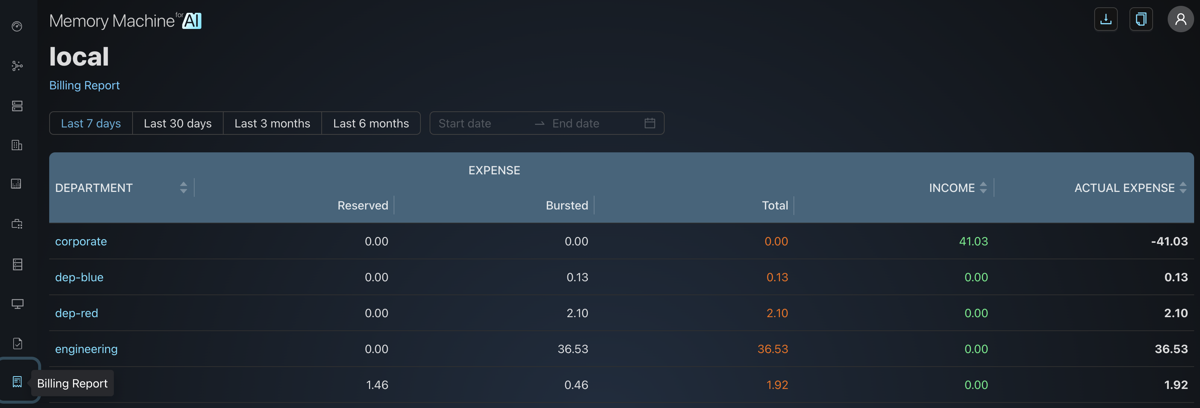Select the Last 7 days range
The height and width of the screenshot is (408, 1200).
pos(91,123)
